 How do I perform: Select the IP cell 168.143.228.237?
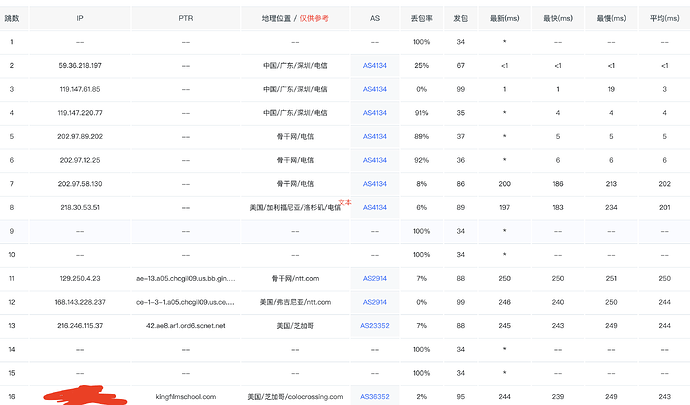[x=80, y=302]
